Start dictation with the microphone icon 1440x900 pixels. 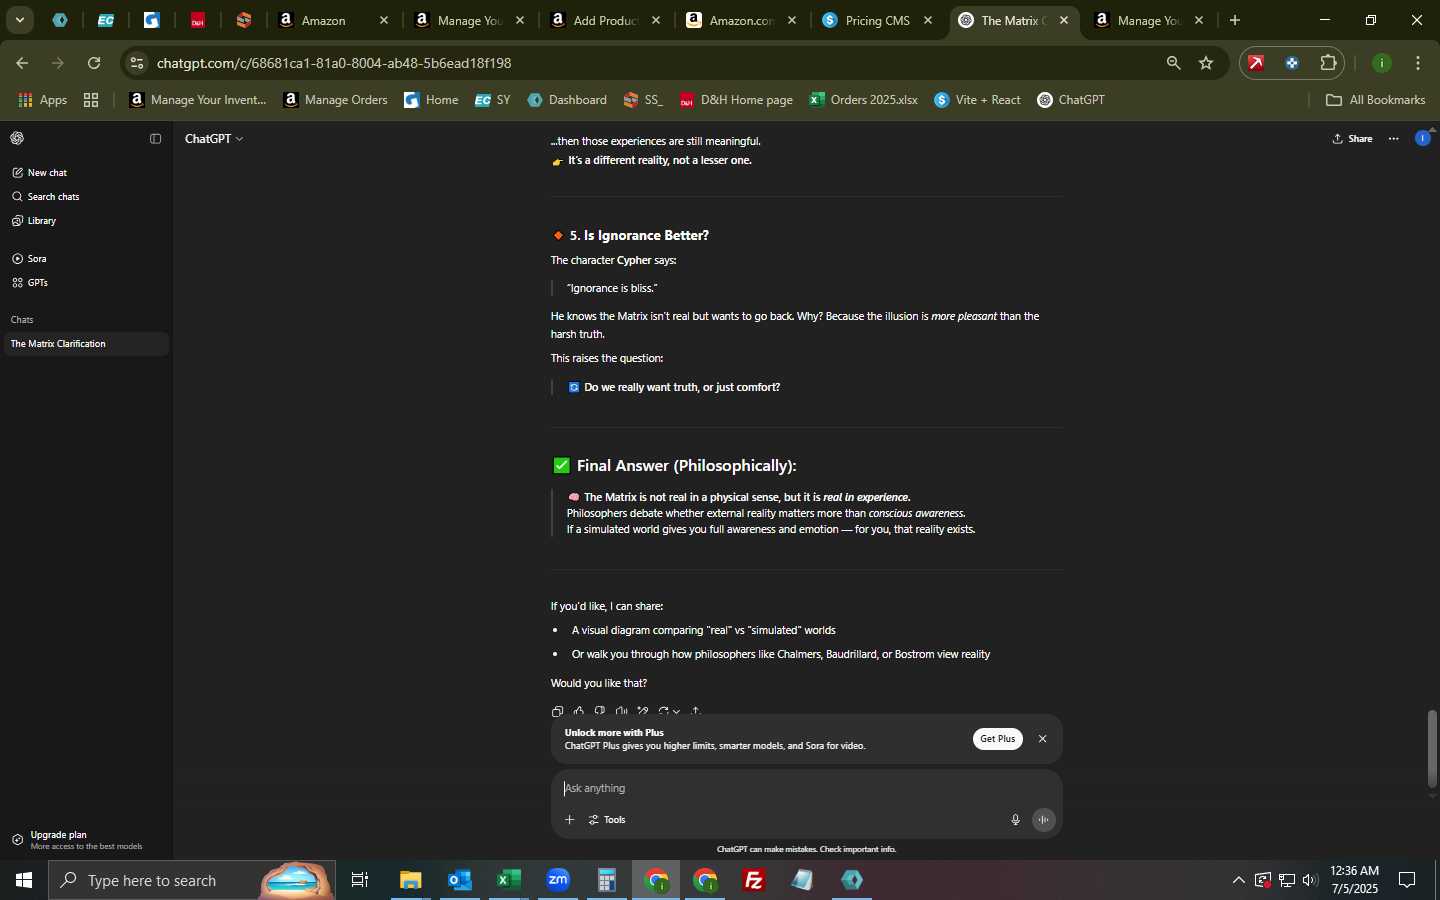[1015, 820]
